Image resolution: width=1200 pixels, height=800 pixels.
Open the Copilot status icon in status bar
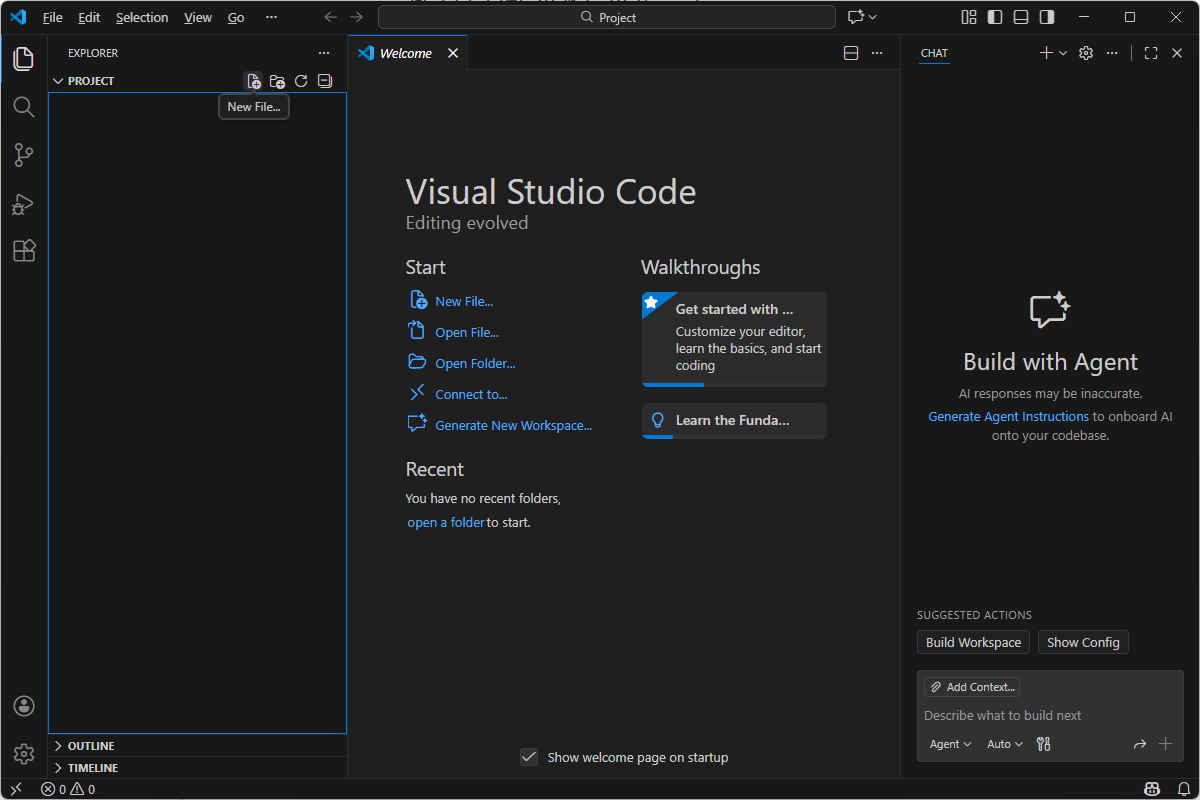(x=1152, y=789)
